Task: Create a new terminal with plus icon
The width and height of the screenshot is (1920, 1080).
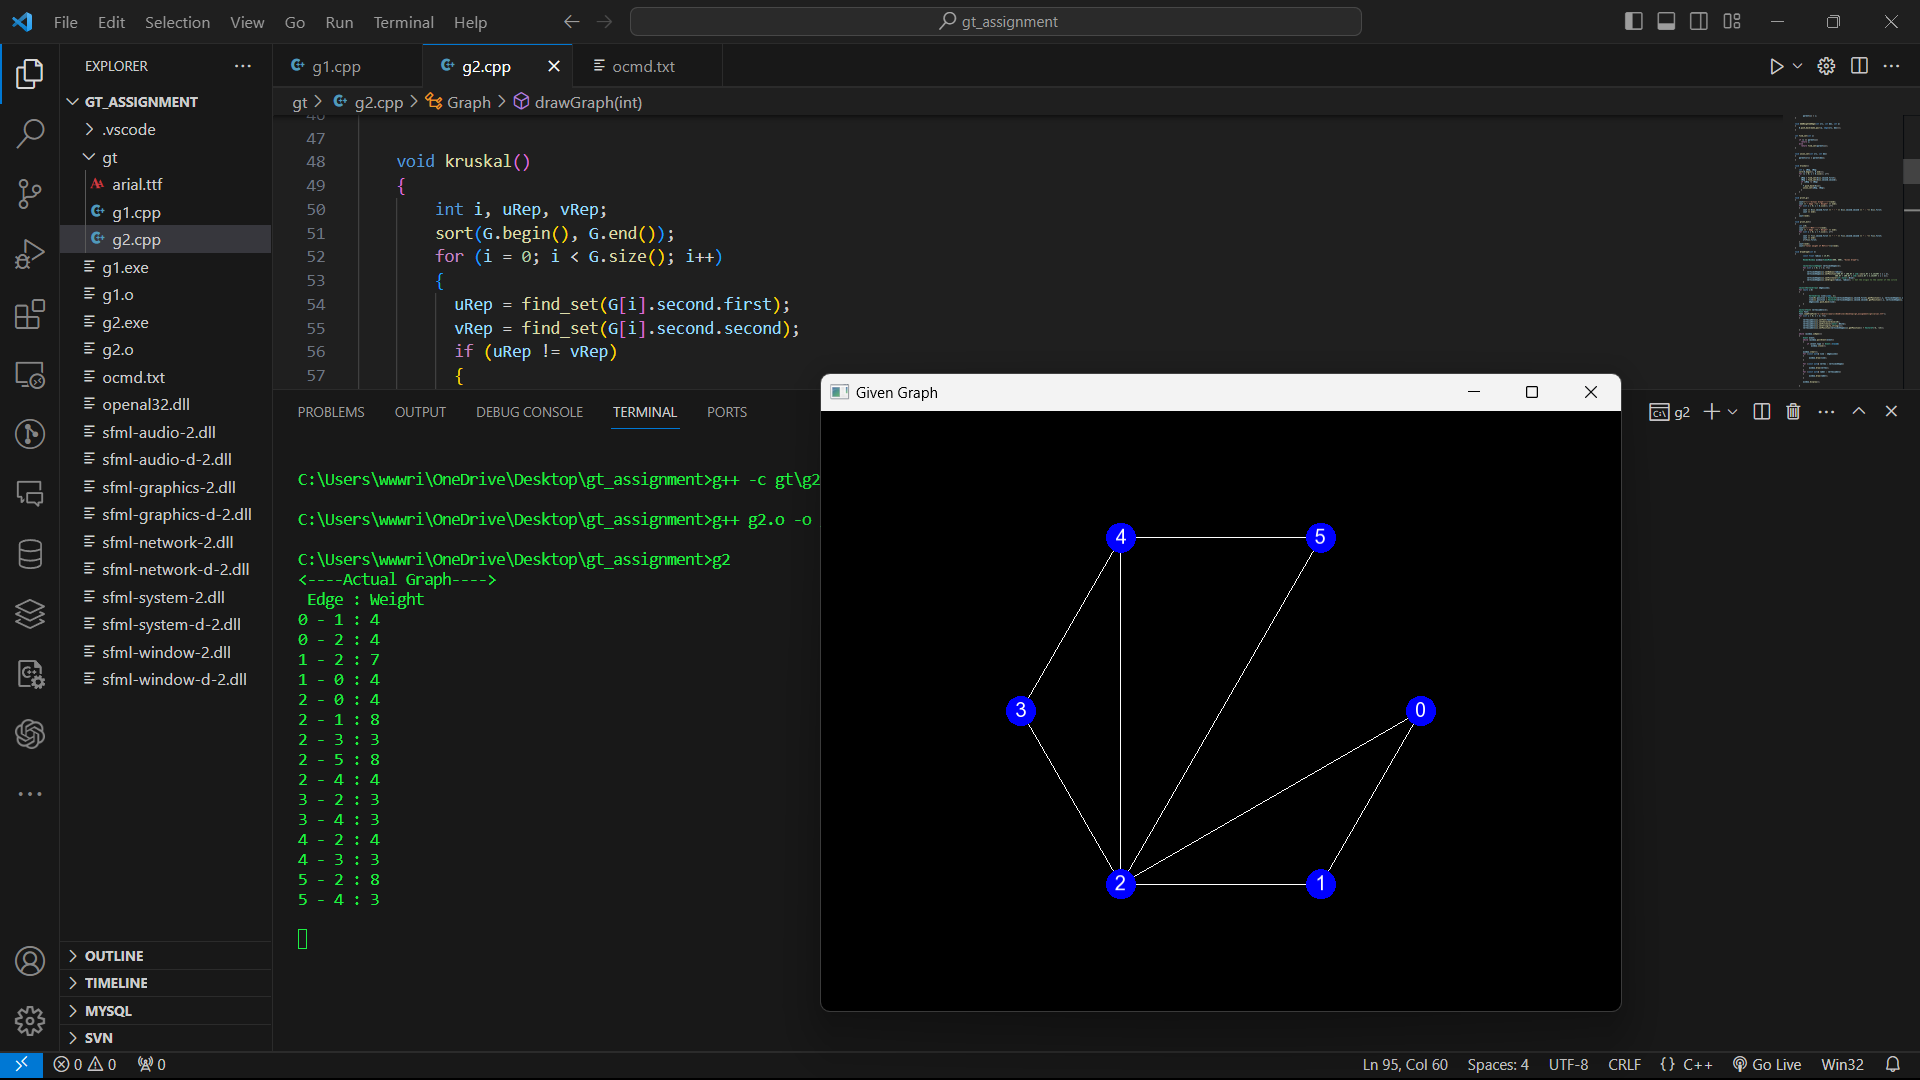Action: tap(1712, 412)
